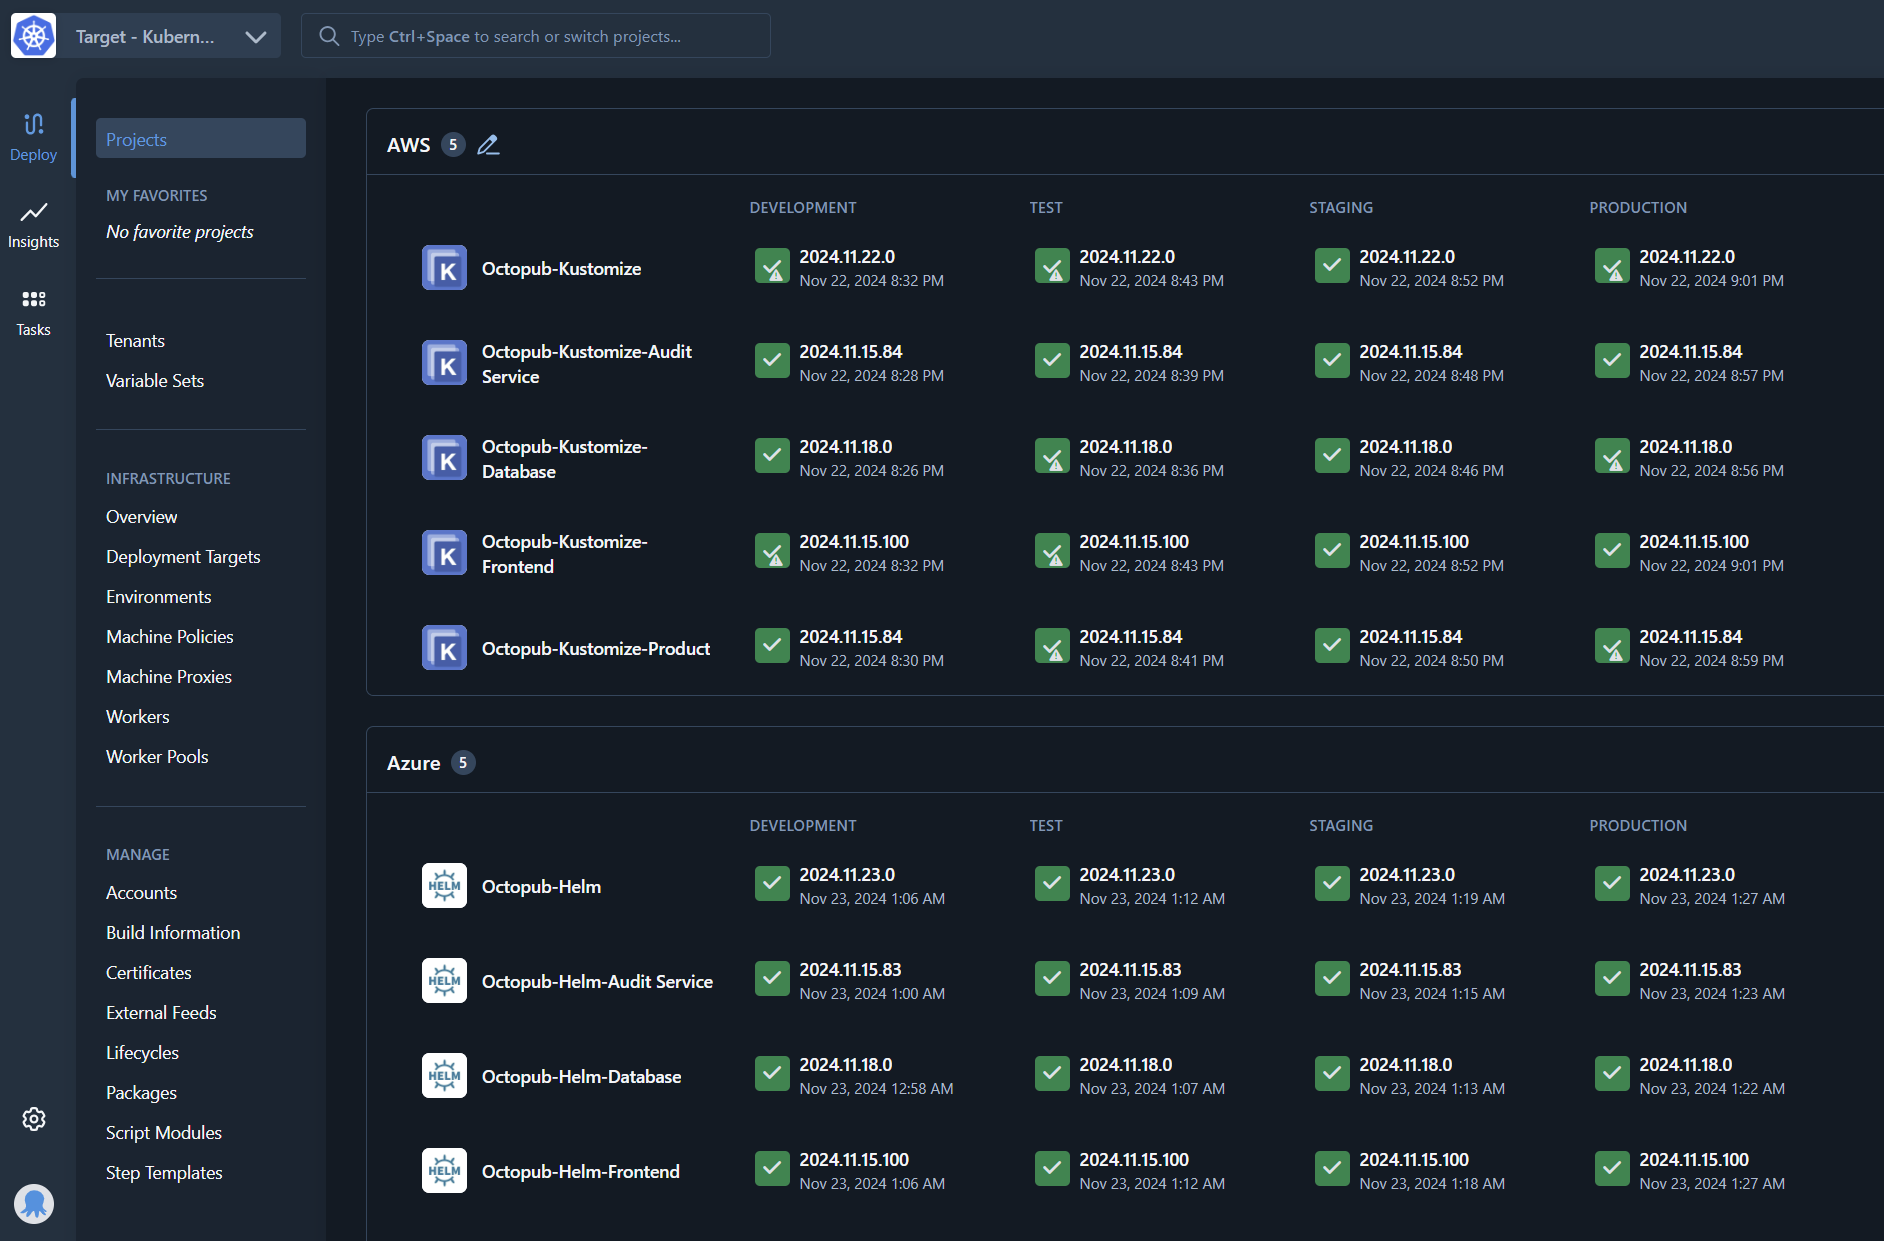Open the Tasks panel from the sidebar

click(33, 312)
